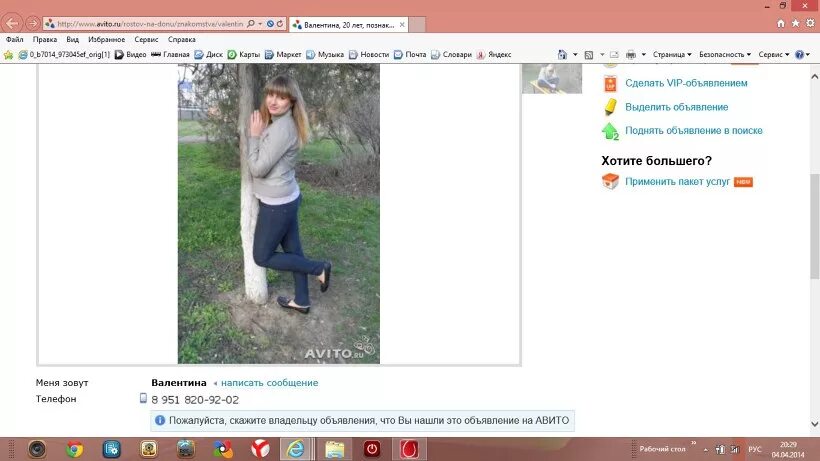Open the Сервис menu in menu bar

pos(146,39)
